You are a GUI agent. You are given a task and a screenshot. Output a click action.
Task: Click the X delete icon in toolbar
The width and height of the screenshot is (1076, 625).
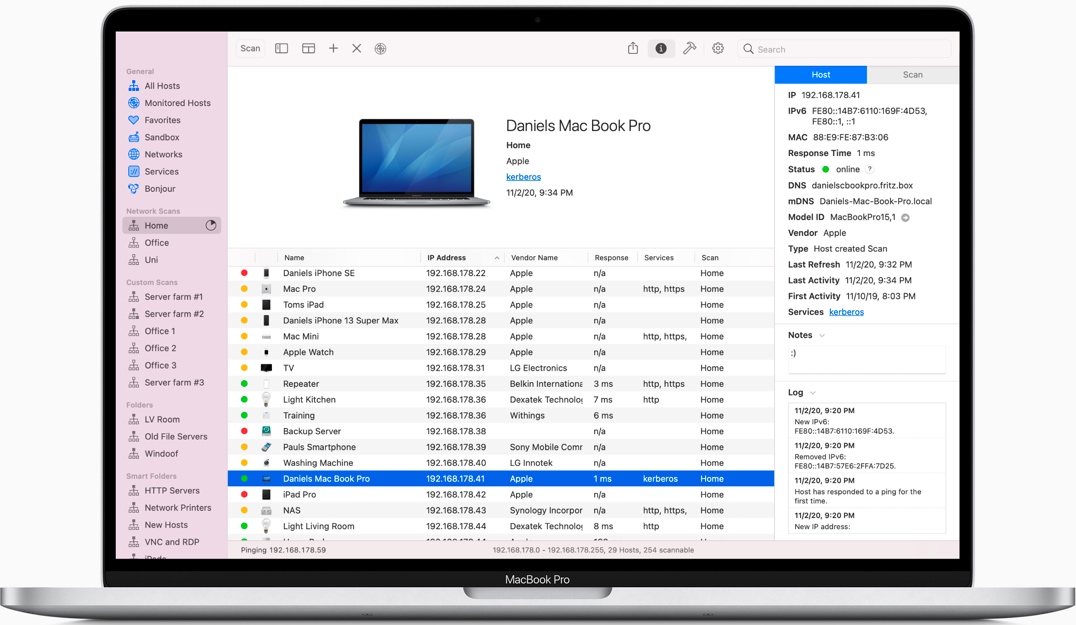356,49
